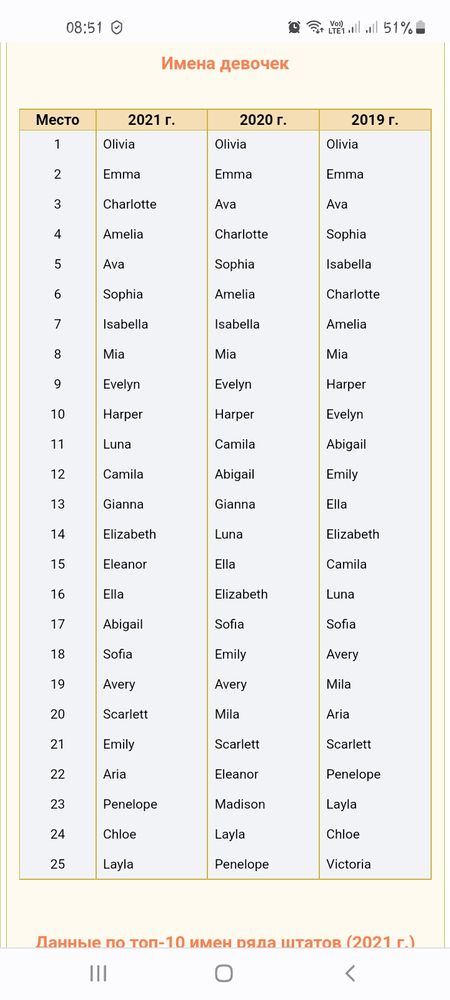The height and width of the screenshot is (1000, 450).
Task: Tap the Wi-Fi status bar icon
Action: point(314,27)
